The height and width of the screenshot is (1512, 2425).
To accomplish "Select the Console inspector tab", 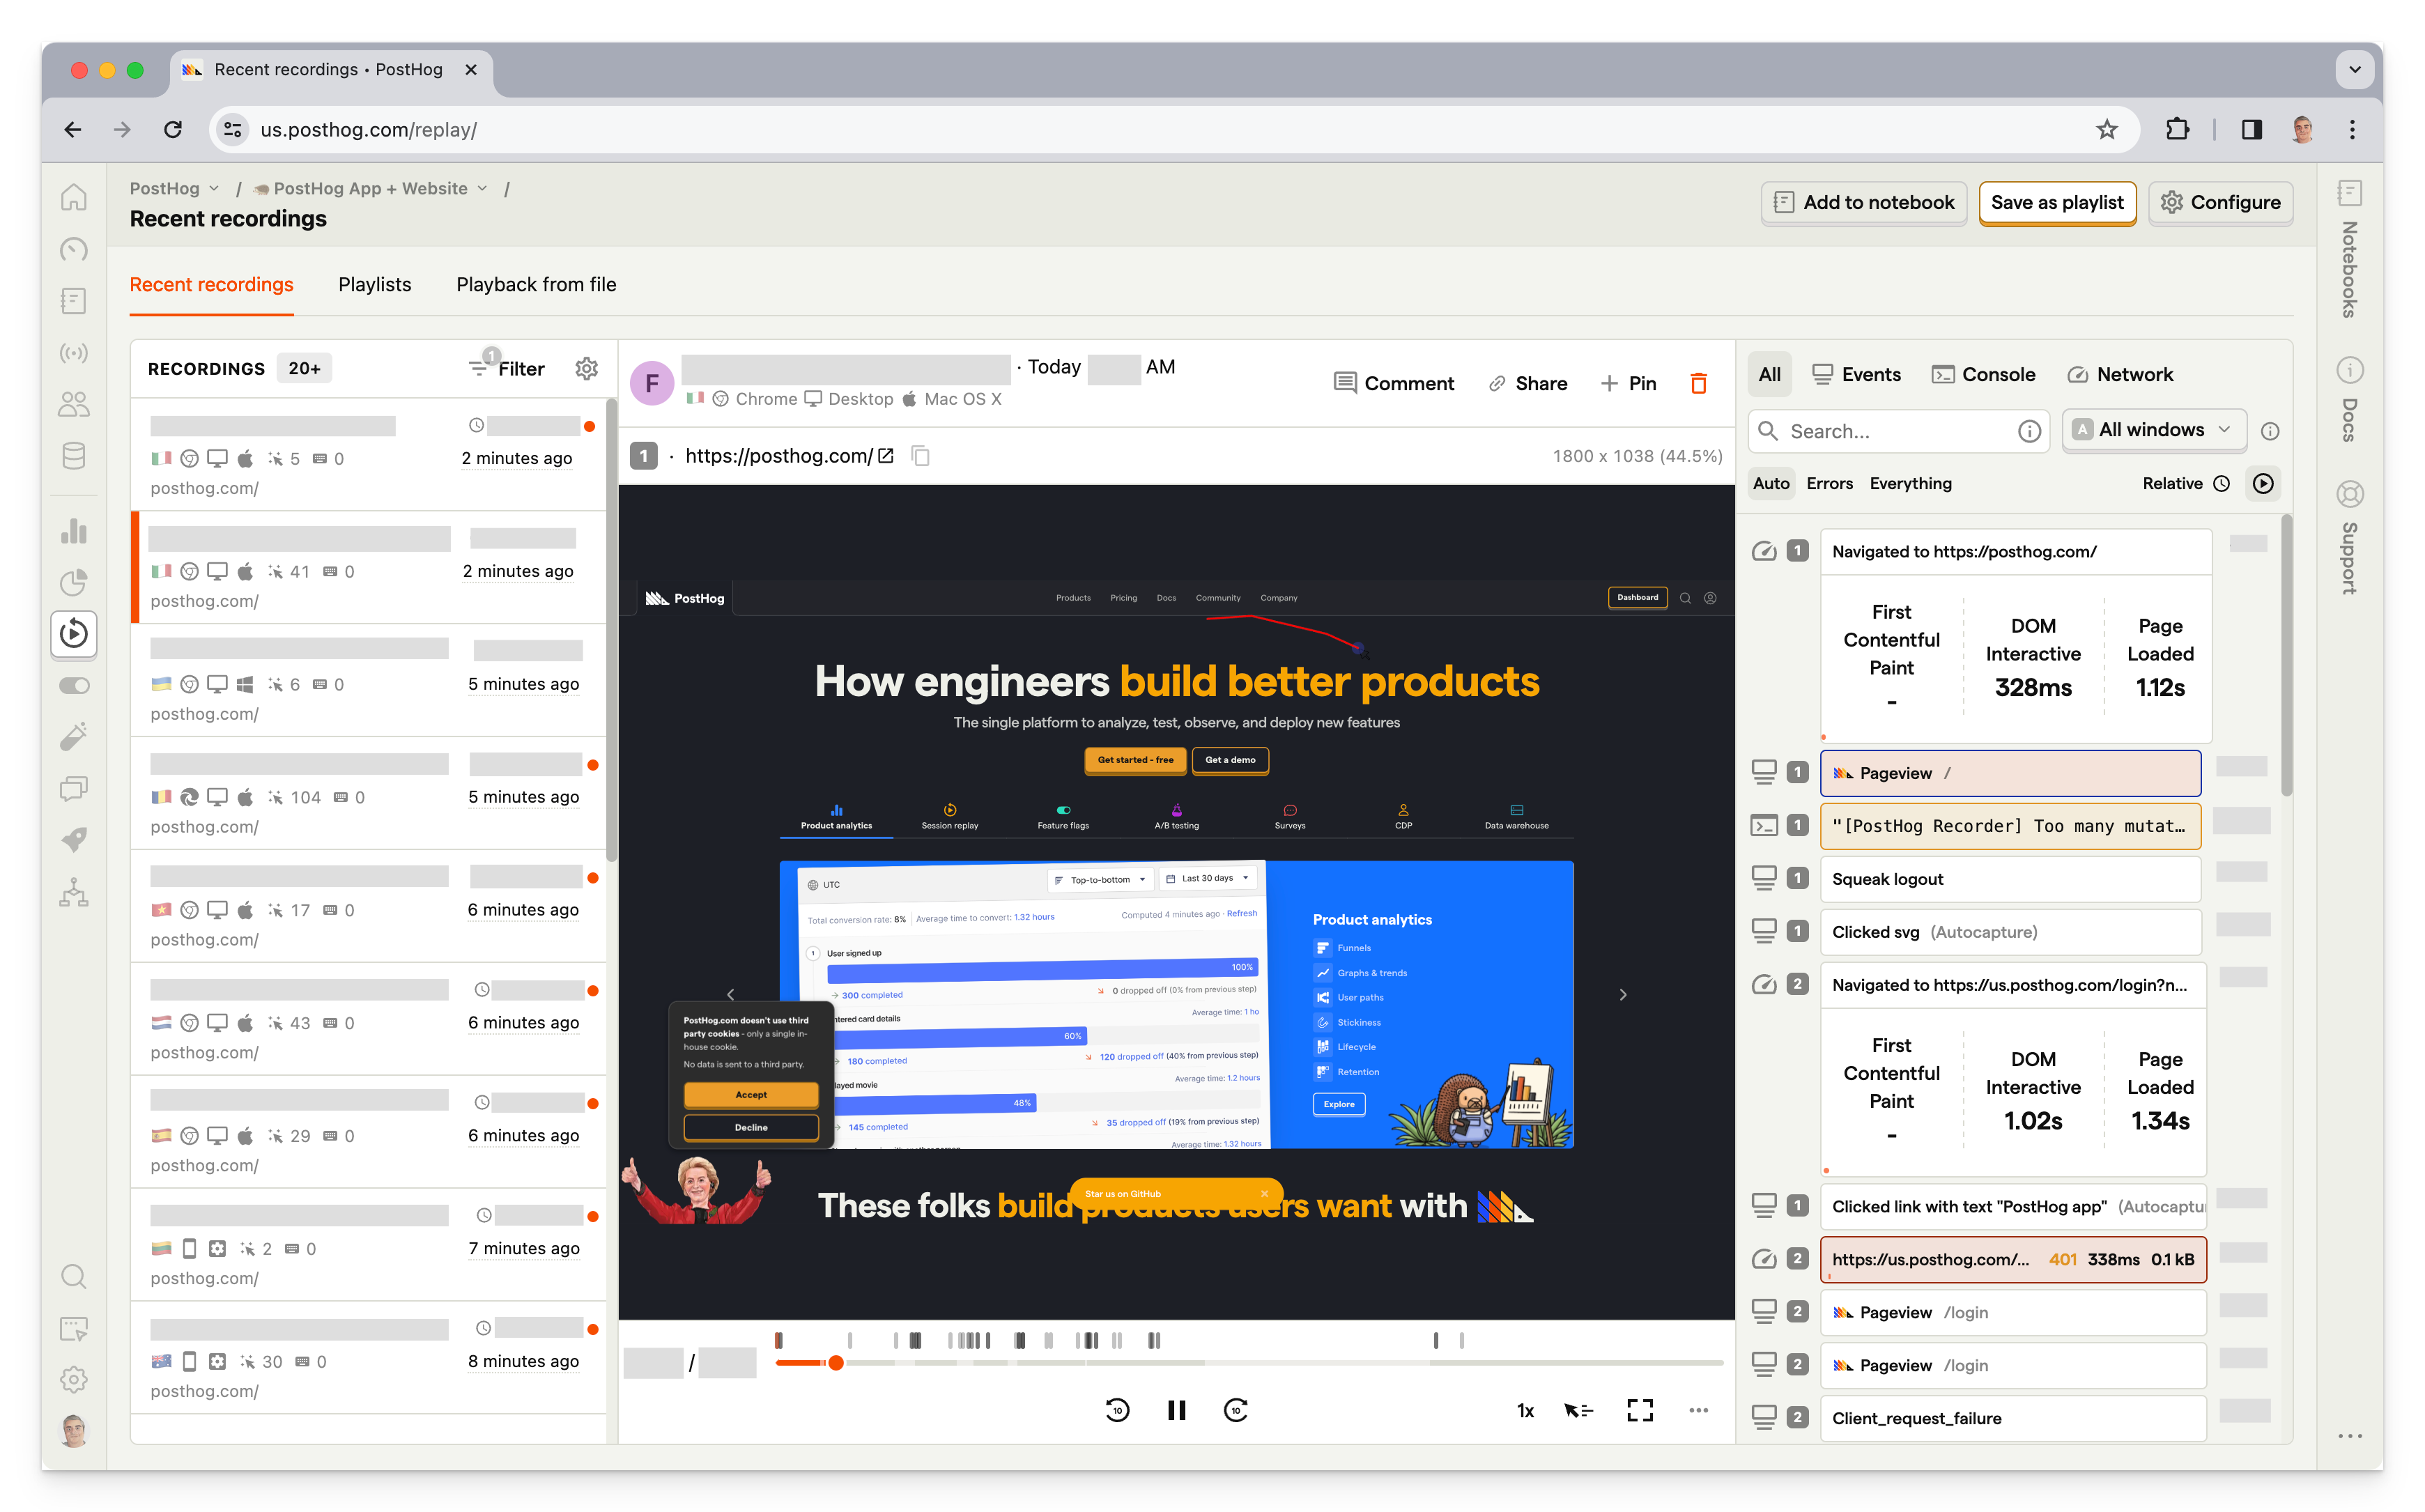I will coord(1983,375).
